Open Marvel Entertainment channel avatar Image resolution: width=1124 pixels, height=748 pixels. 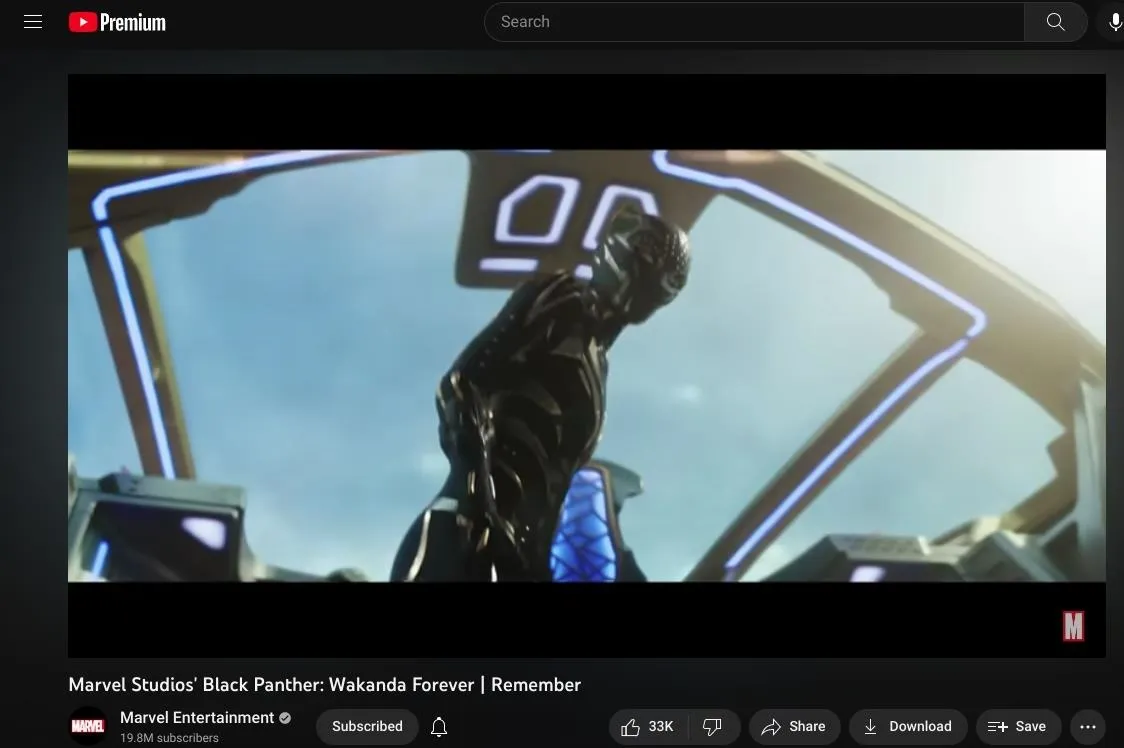(x=87, y=726)
